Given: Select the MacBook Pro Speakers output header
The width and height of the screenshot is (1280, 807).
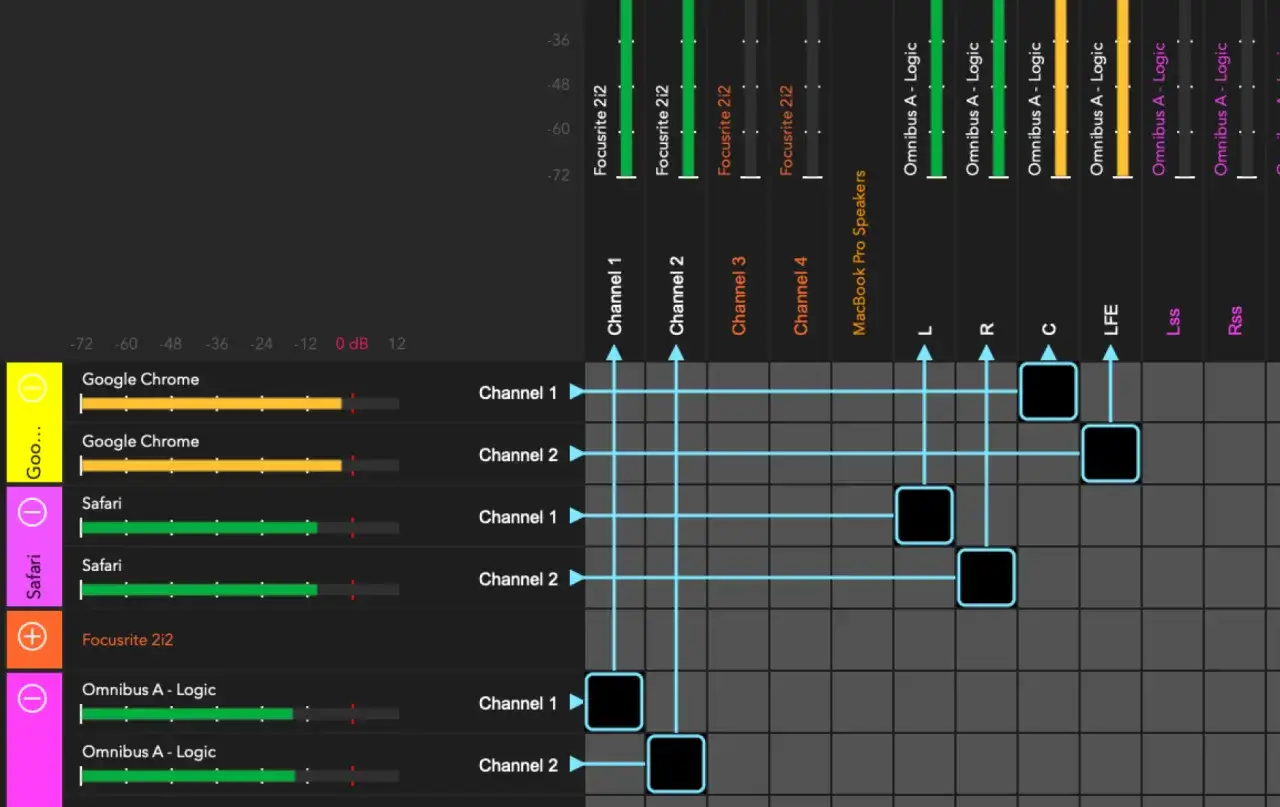Looking at the screenshot, I should click(x=858, y=252).
